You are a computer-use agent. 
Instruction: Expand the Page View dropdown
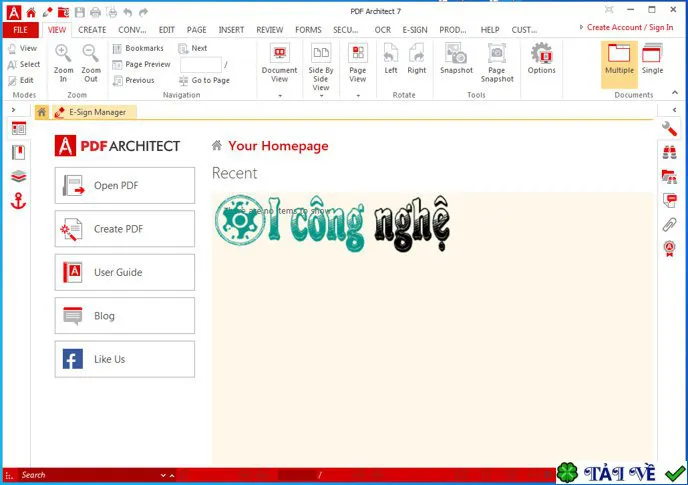coord(358,96)
